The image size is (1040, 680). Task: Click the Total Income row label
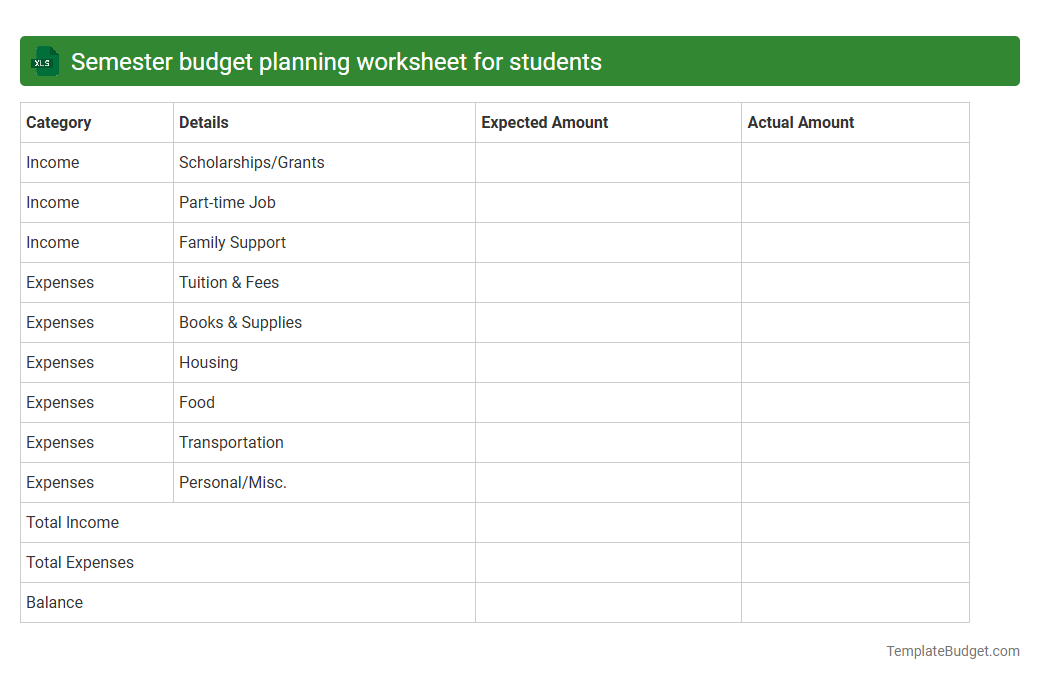[x=72, y=522]
